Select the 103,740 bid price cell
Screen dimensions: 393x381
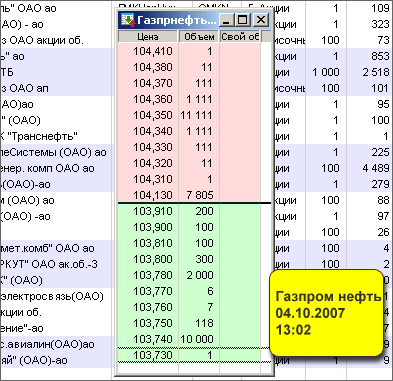(148, 339)
